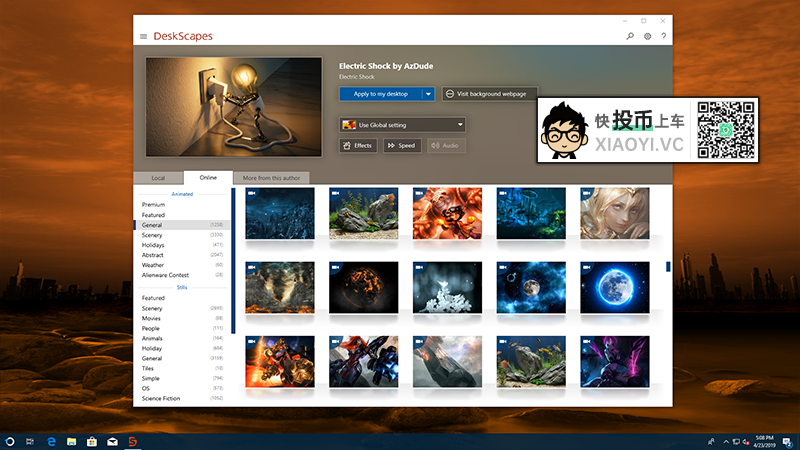Open settings via the gear icon

pos(647,36)
